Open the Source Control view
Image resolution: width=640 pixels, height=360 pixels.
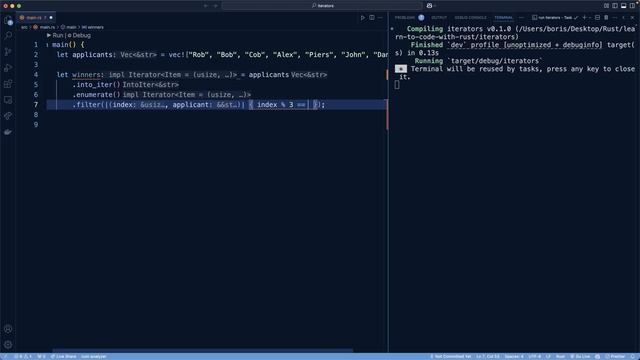pos(8,52)
